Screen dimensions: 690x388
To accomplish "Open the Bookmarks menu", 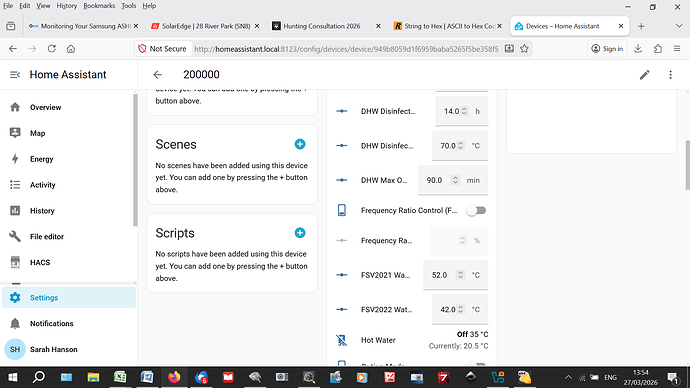I will tap(99, 6).
